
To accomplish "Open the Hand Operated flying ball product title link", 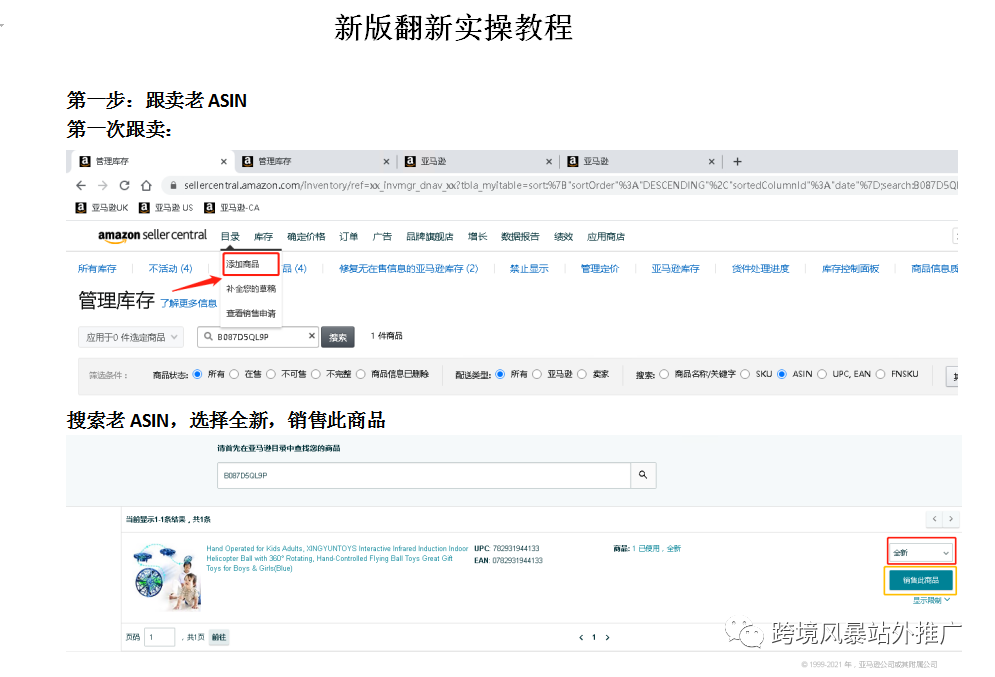I will pos(337,558).
